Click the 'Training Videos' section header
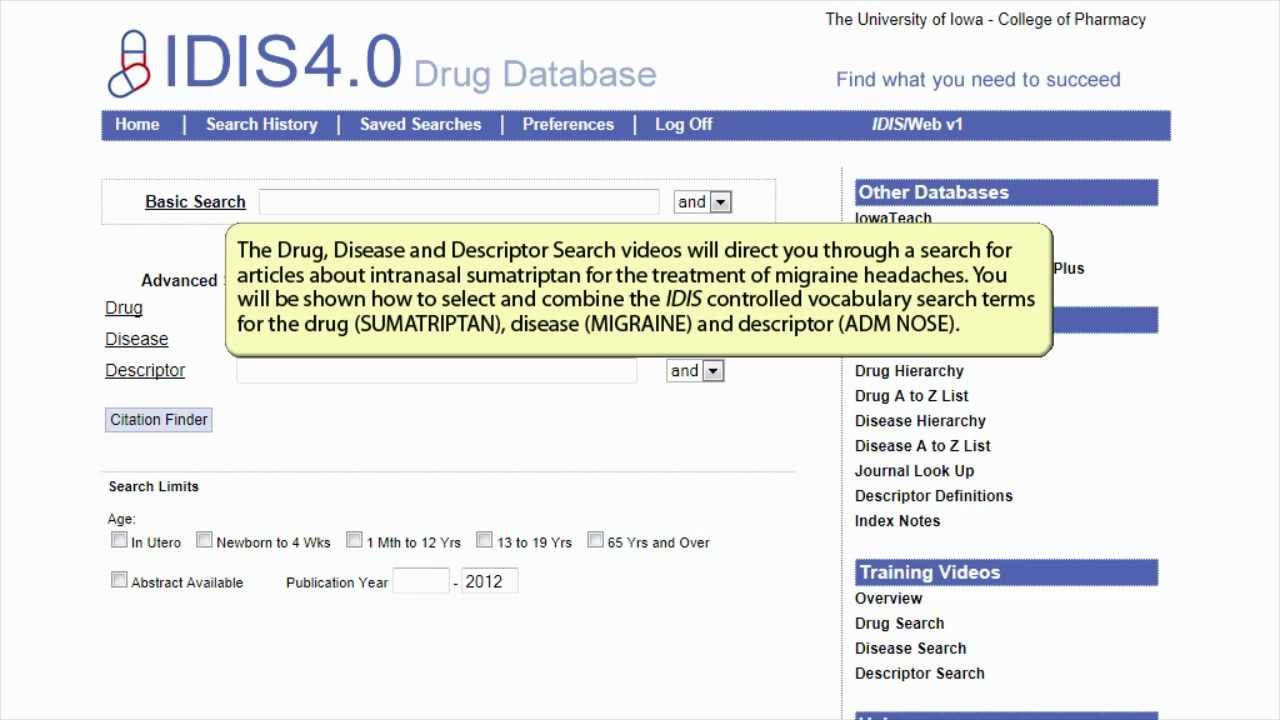This screenshot has height=720, width=1280. coord(1006,572)
